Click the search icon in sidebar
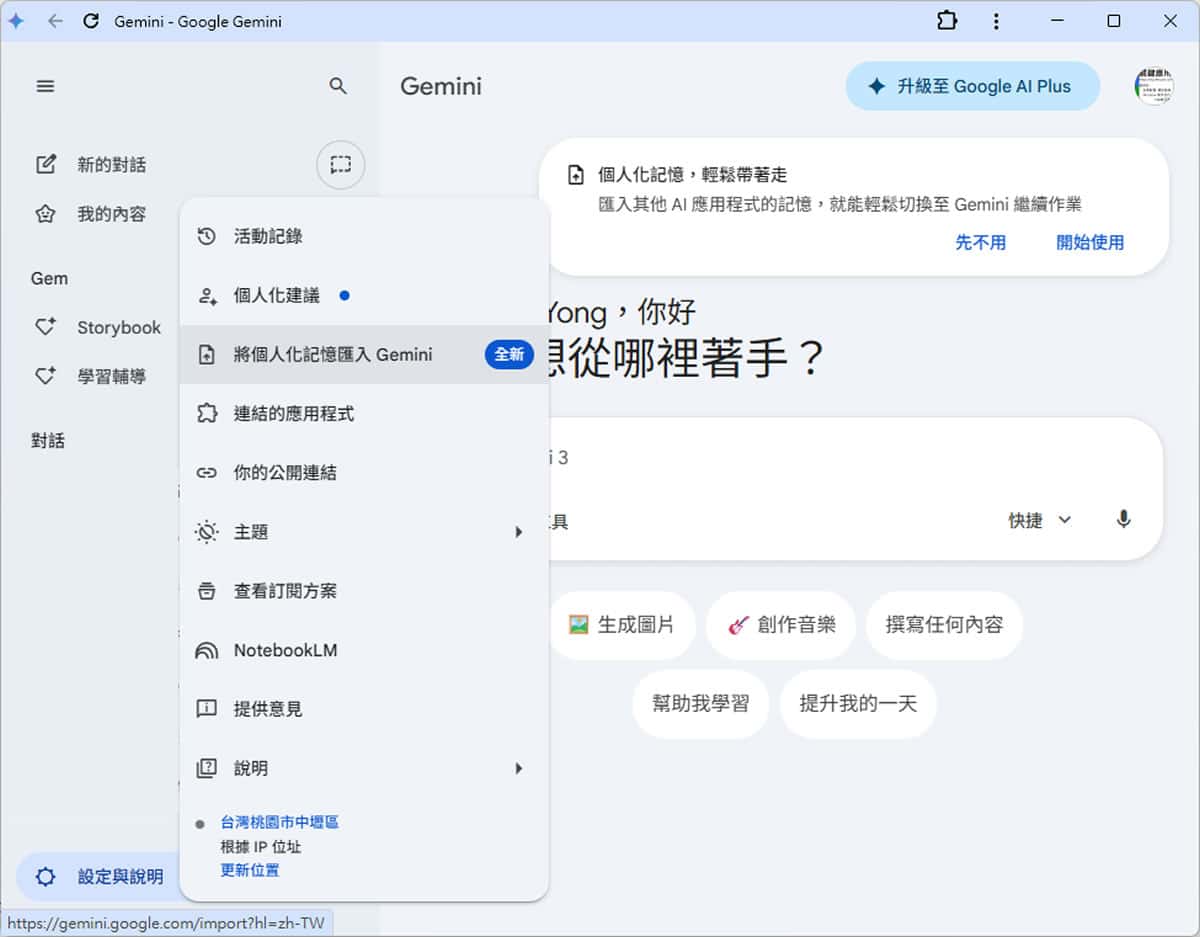1200x937 pixels. click(x=338, y=86)
